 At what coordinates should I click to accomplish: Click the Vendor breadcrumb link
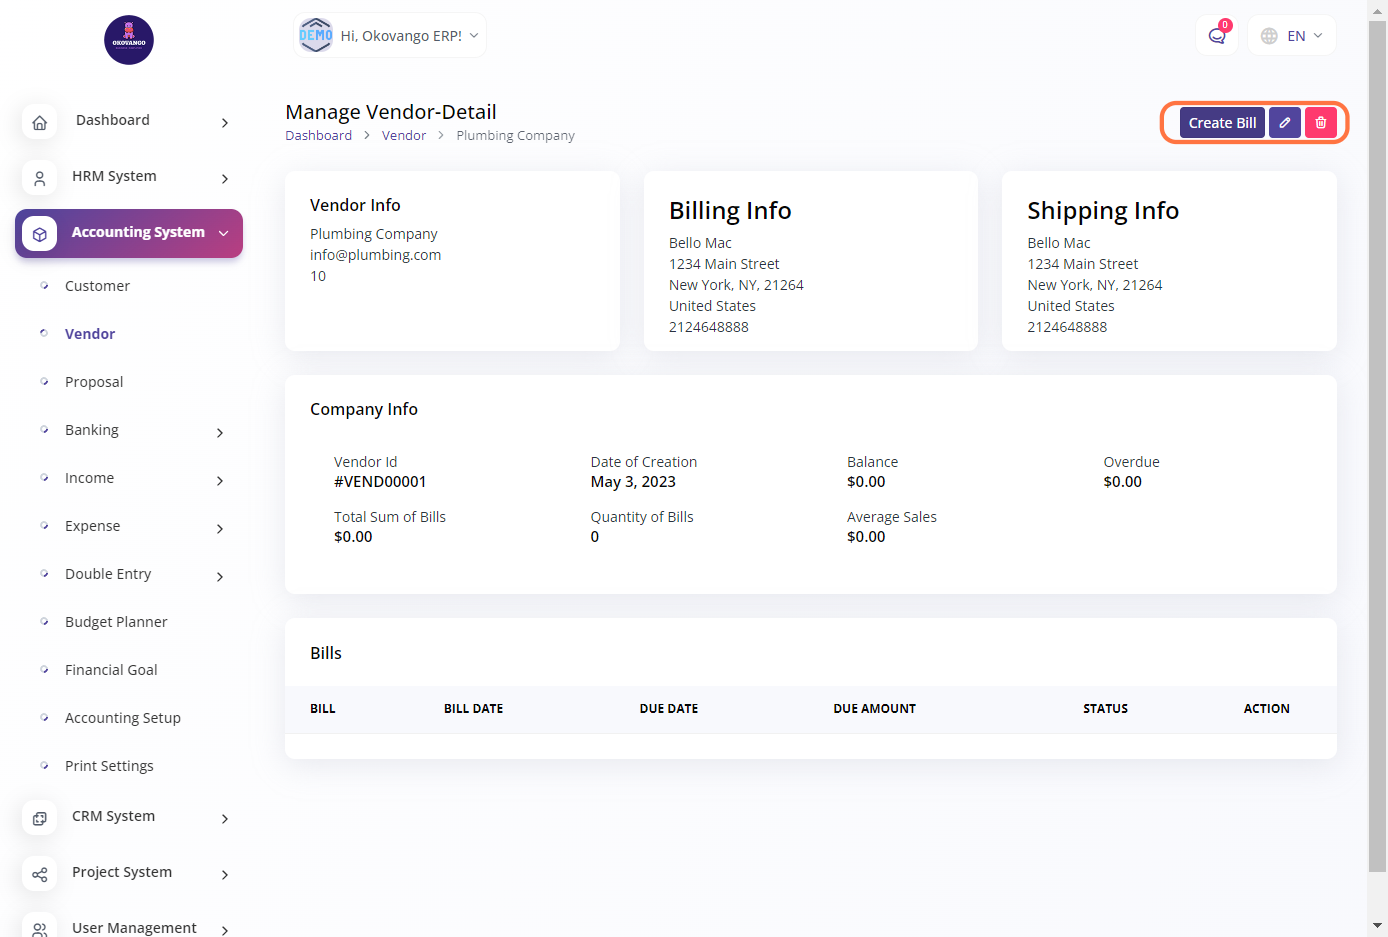(404, 136)
